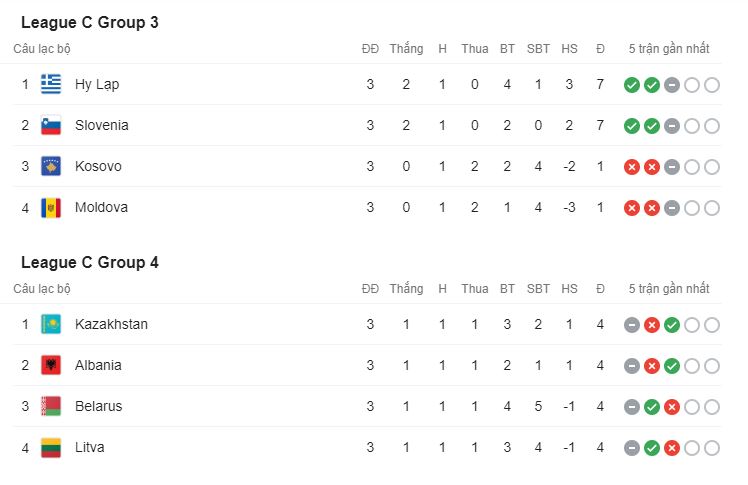Click the Litva flag icon
The image size is (748, 485).
51,448
